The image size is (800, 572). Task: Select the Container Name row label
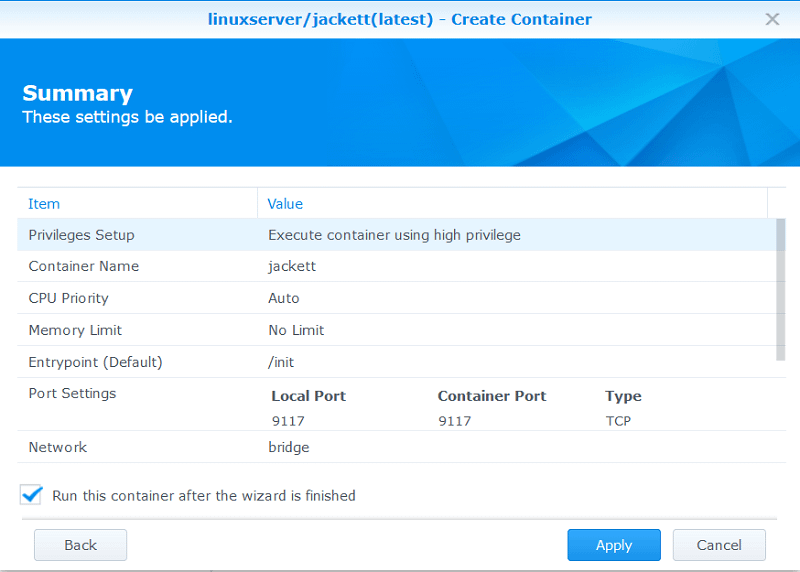pos(84,266)
